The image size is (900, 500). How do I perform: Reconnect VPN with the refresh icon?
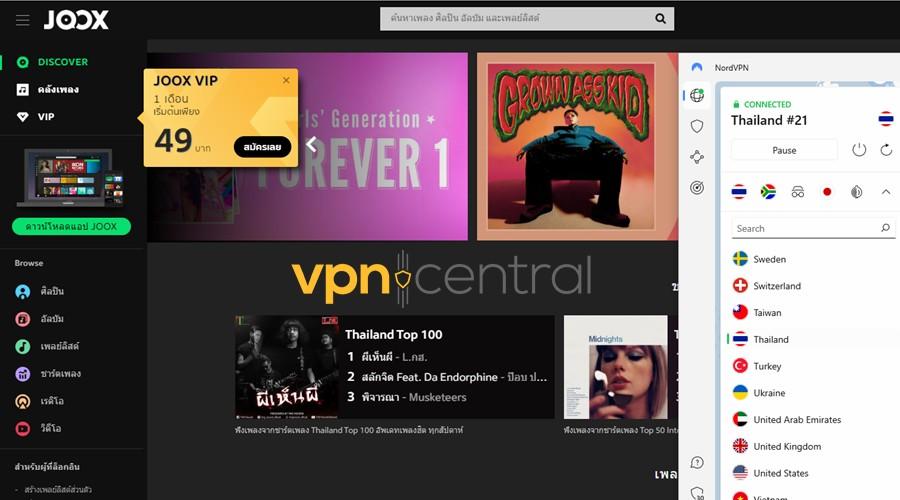click(x=886, y=150)
